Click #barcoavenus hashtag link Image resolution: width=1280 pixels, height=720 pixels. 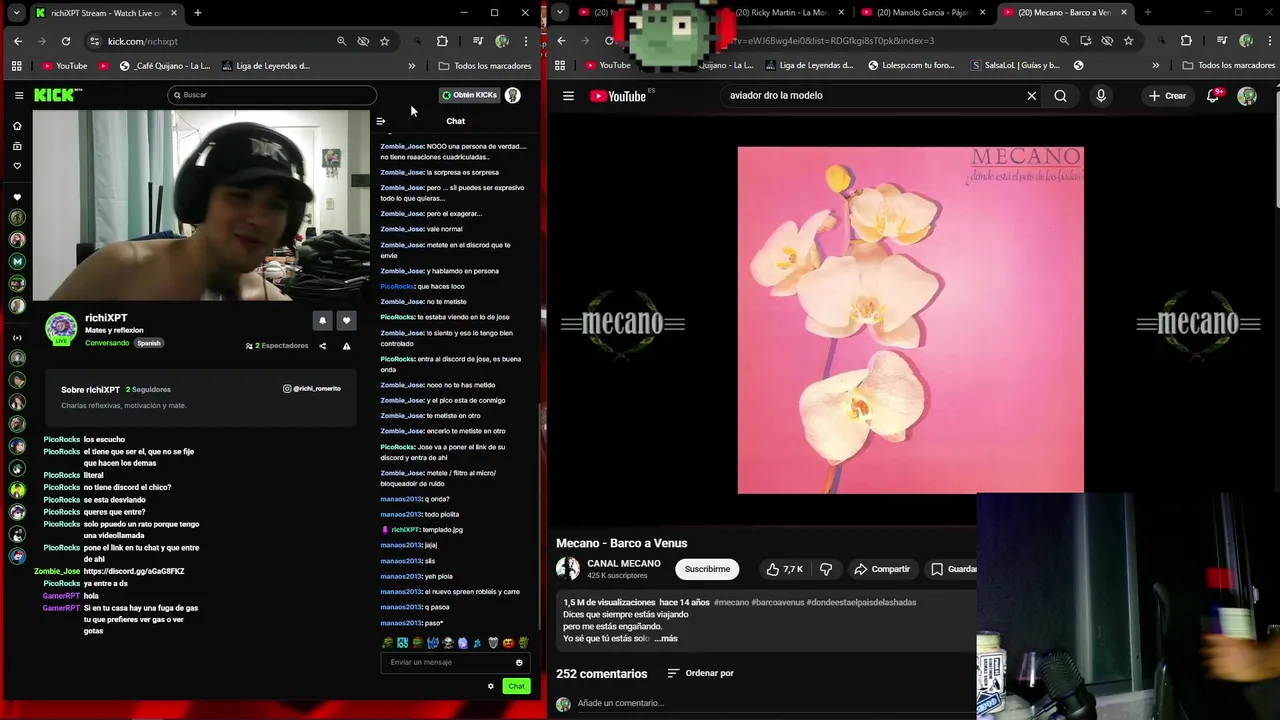[777, 602]
